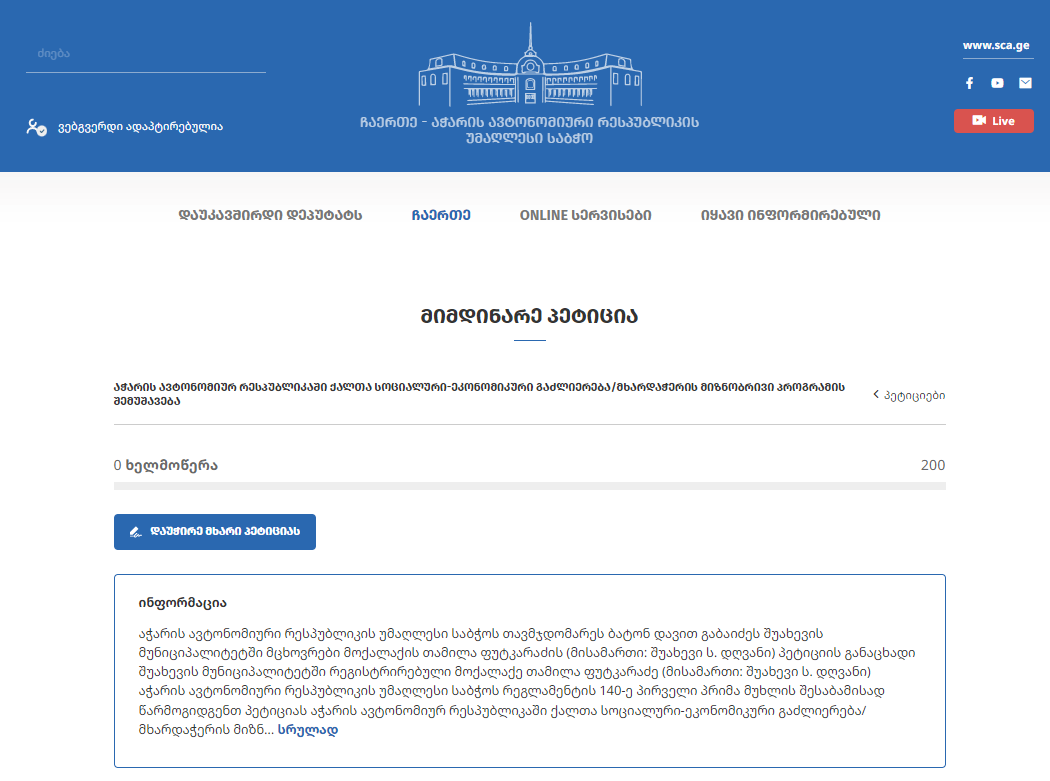Open the YouTube channel icon
The height and width of the screenshot is (781, 1050).
(x=997, y=83)
